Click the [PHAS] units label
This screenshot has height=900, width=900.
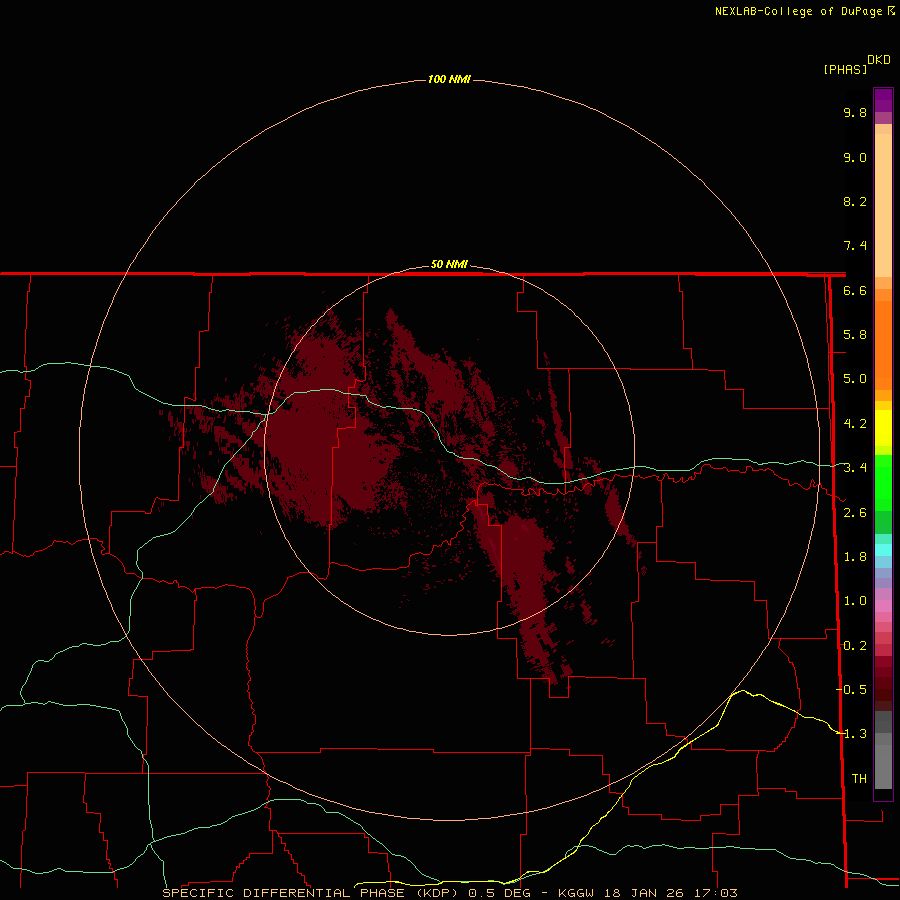(845, 69)
